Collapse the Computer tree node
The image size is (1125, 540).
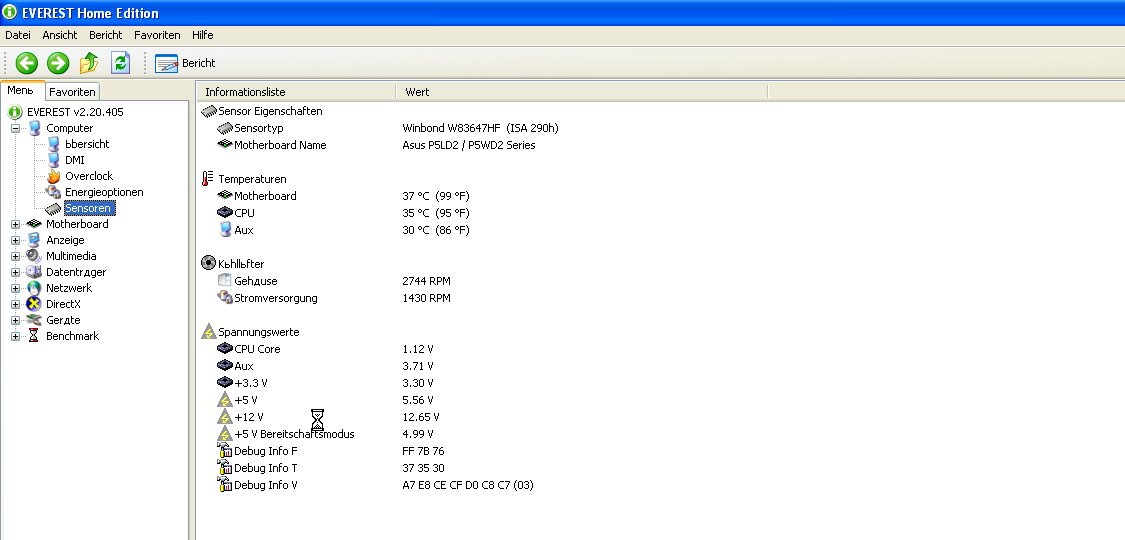click(15, 128)
